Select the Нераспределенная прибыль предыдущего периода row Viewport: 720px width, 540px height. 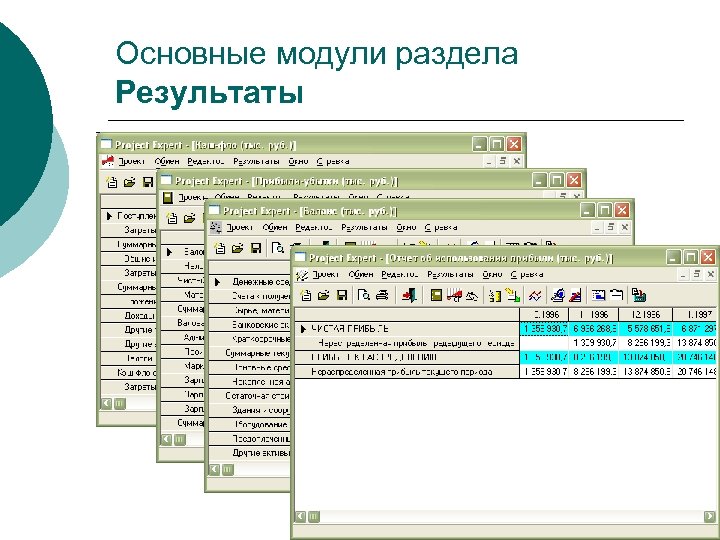[x=407, y=343]
